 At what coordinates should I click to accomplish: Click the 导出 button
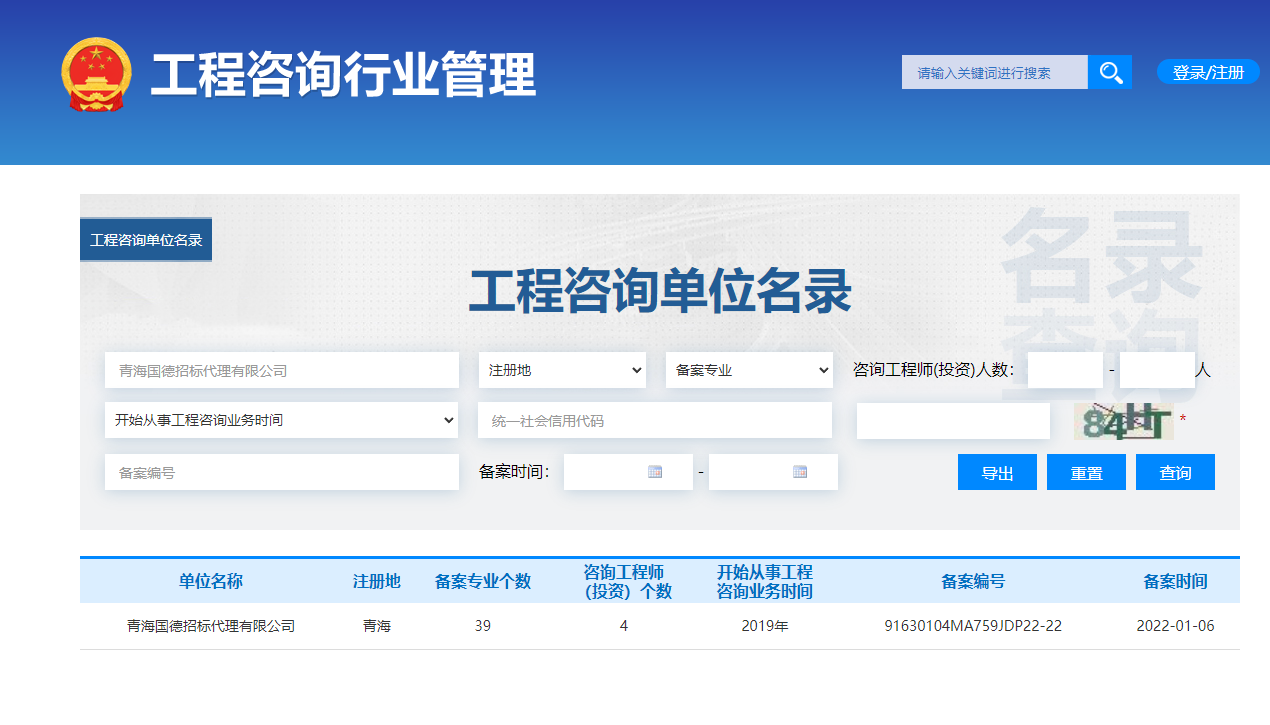[997, 473]
